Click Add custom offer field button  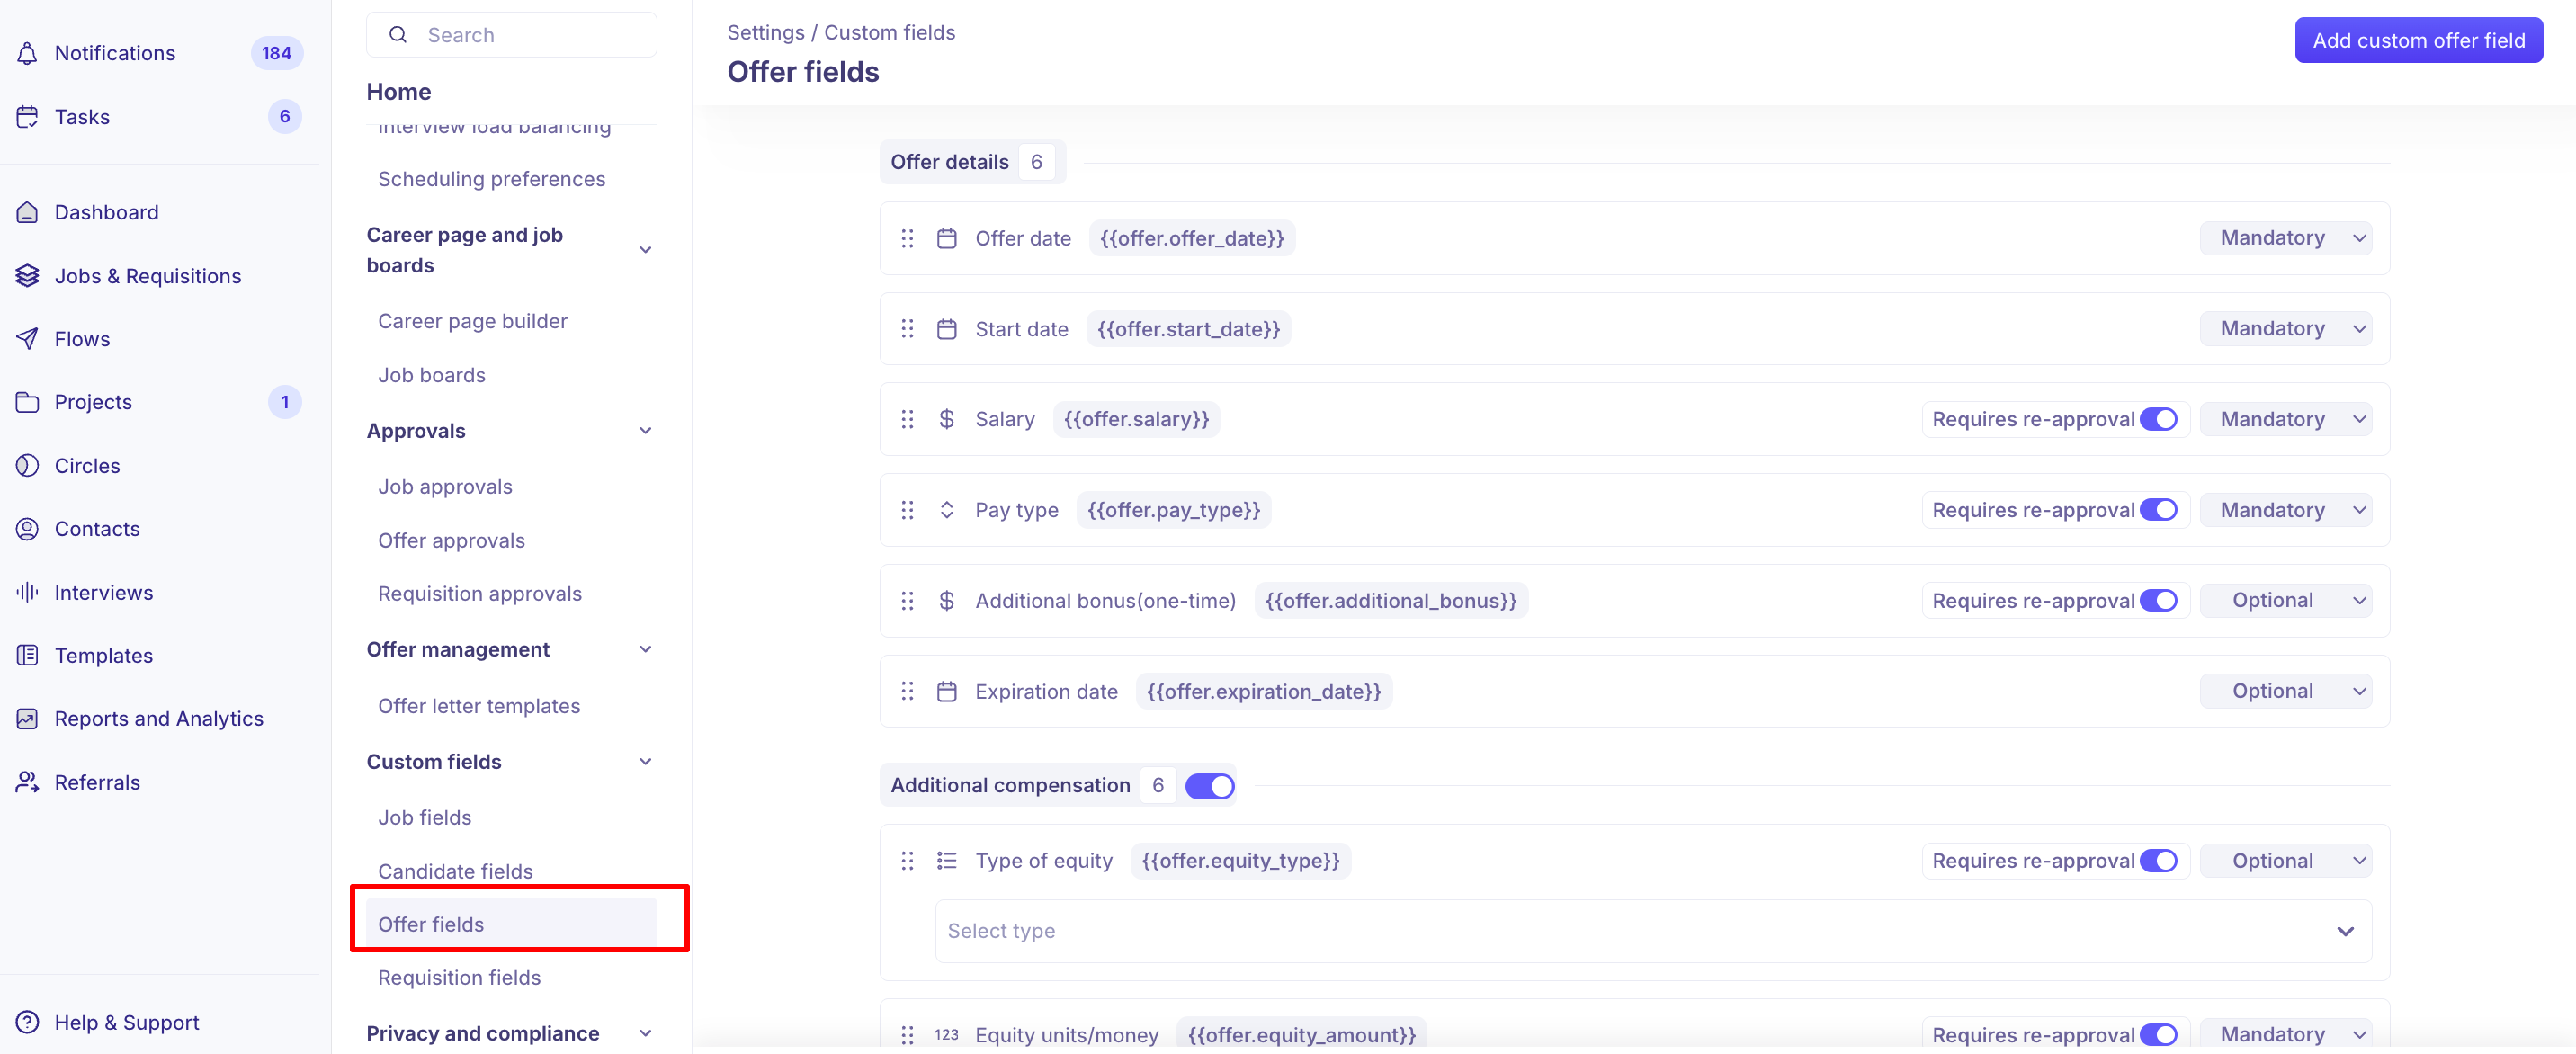[2418, 40]
